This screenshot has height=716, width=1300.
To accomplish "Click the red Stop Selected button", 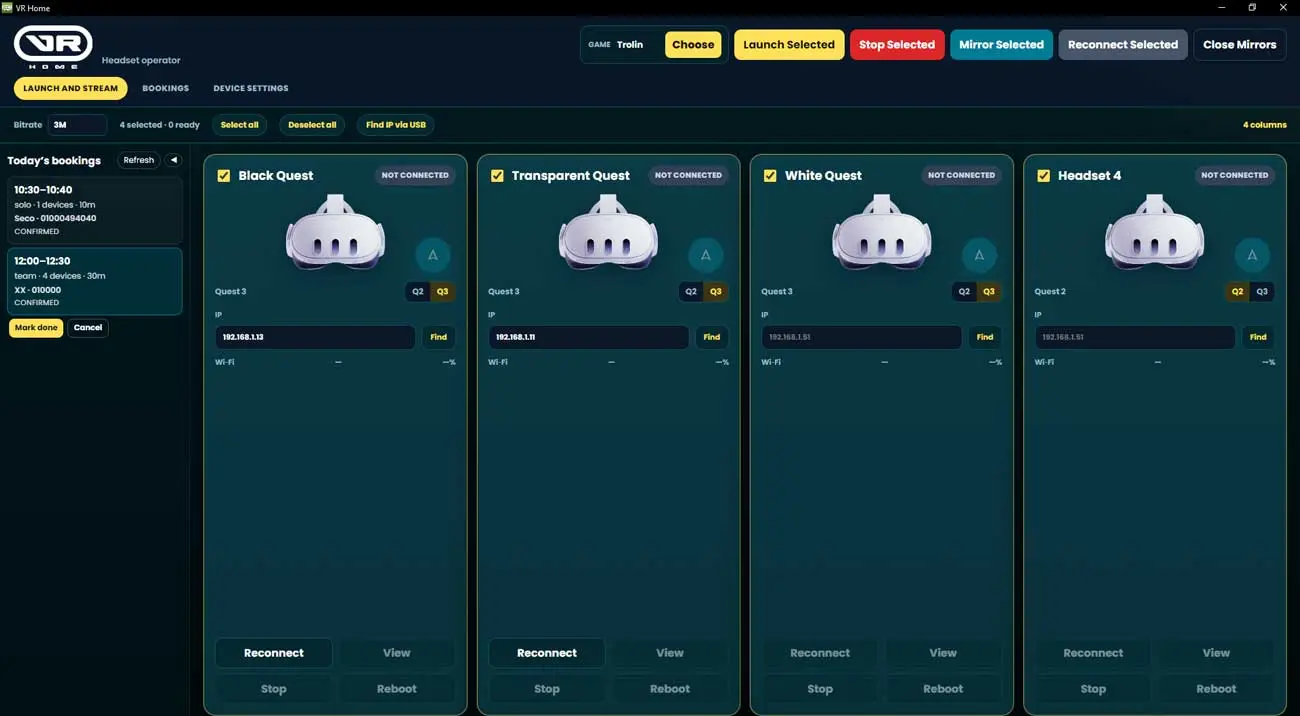I will pyautogui.click(x=897, y=45).
